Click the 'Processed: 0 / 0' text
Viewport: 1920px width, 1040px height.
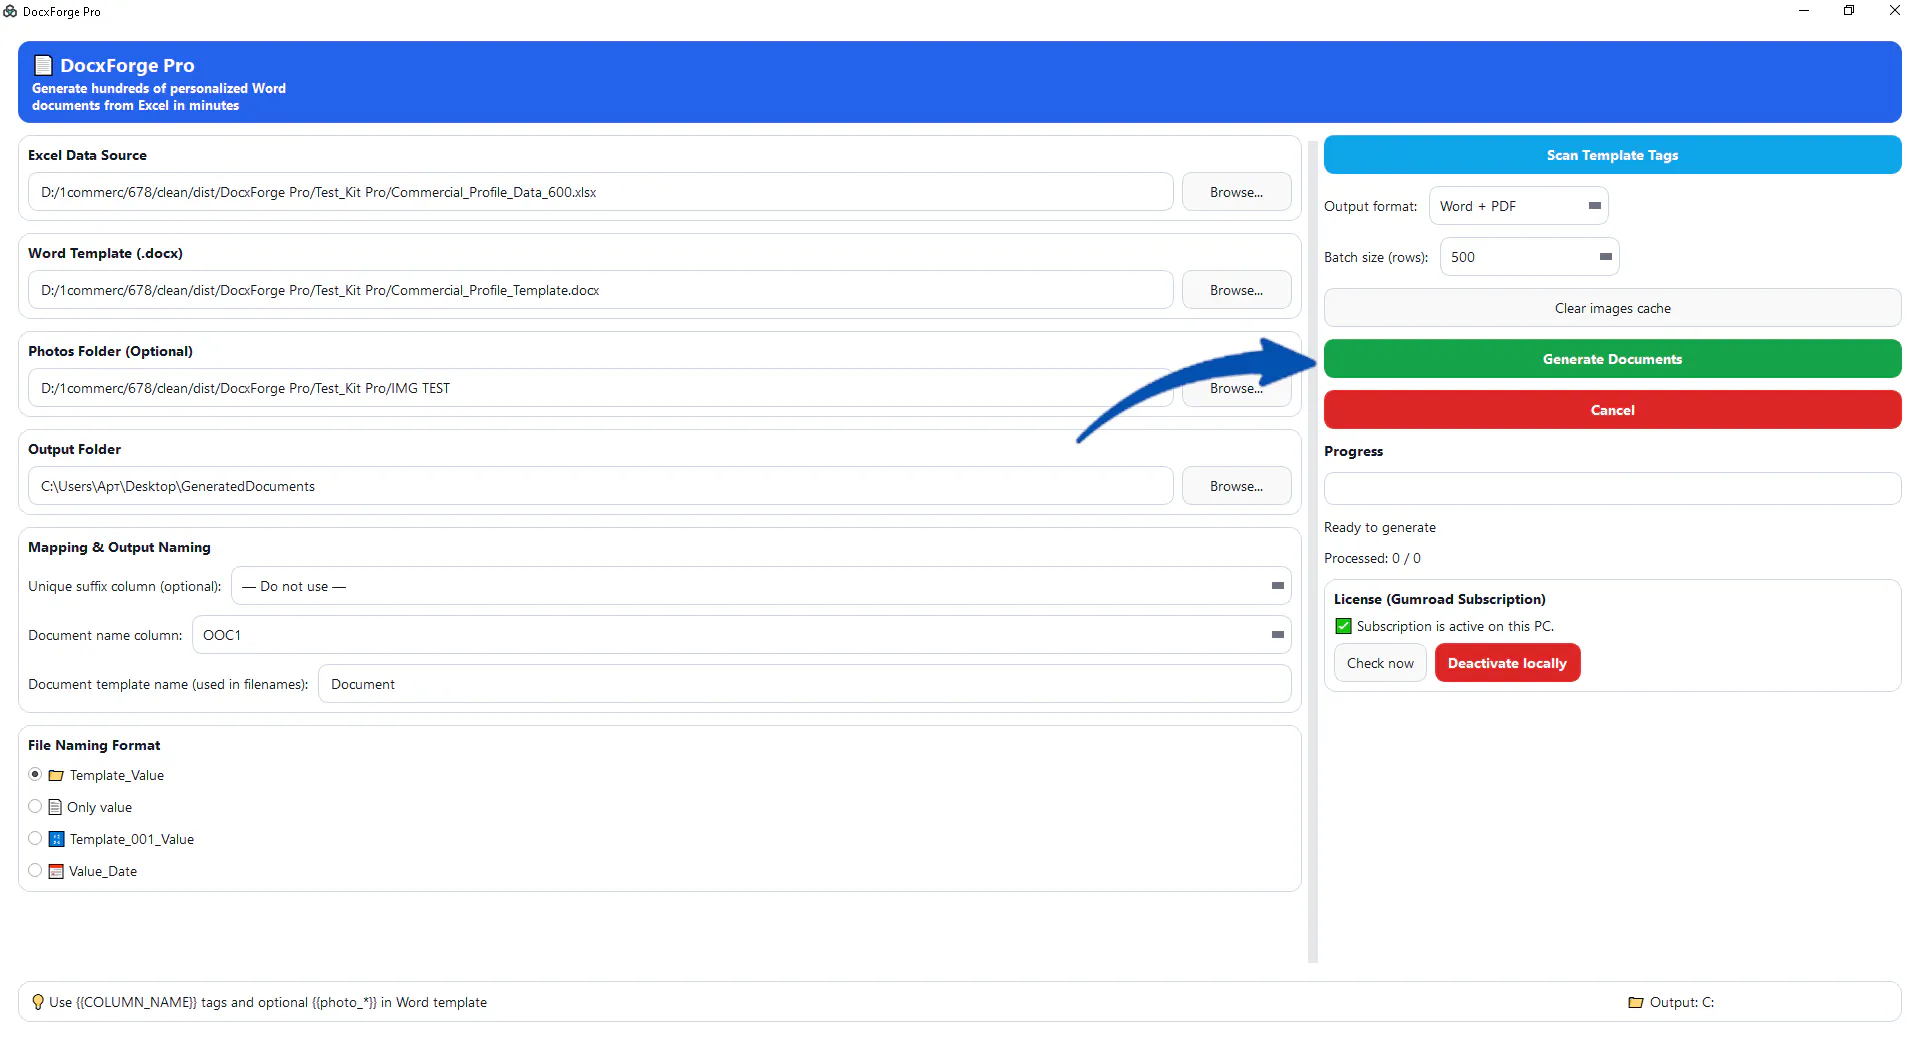click(1372, 559)
